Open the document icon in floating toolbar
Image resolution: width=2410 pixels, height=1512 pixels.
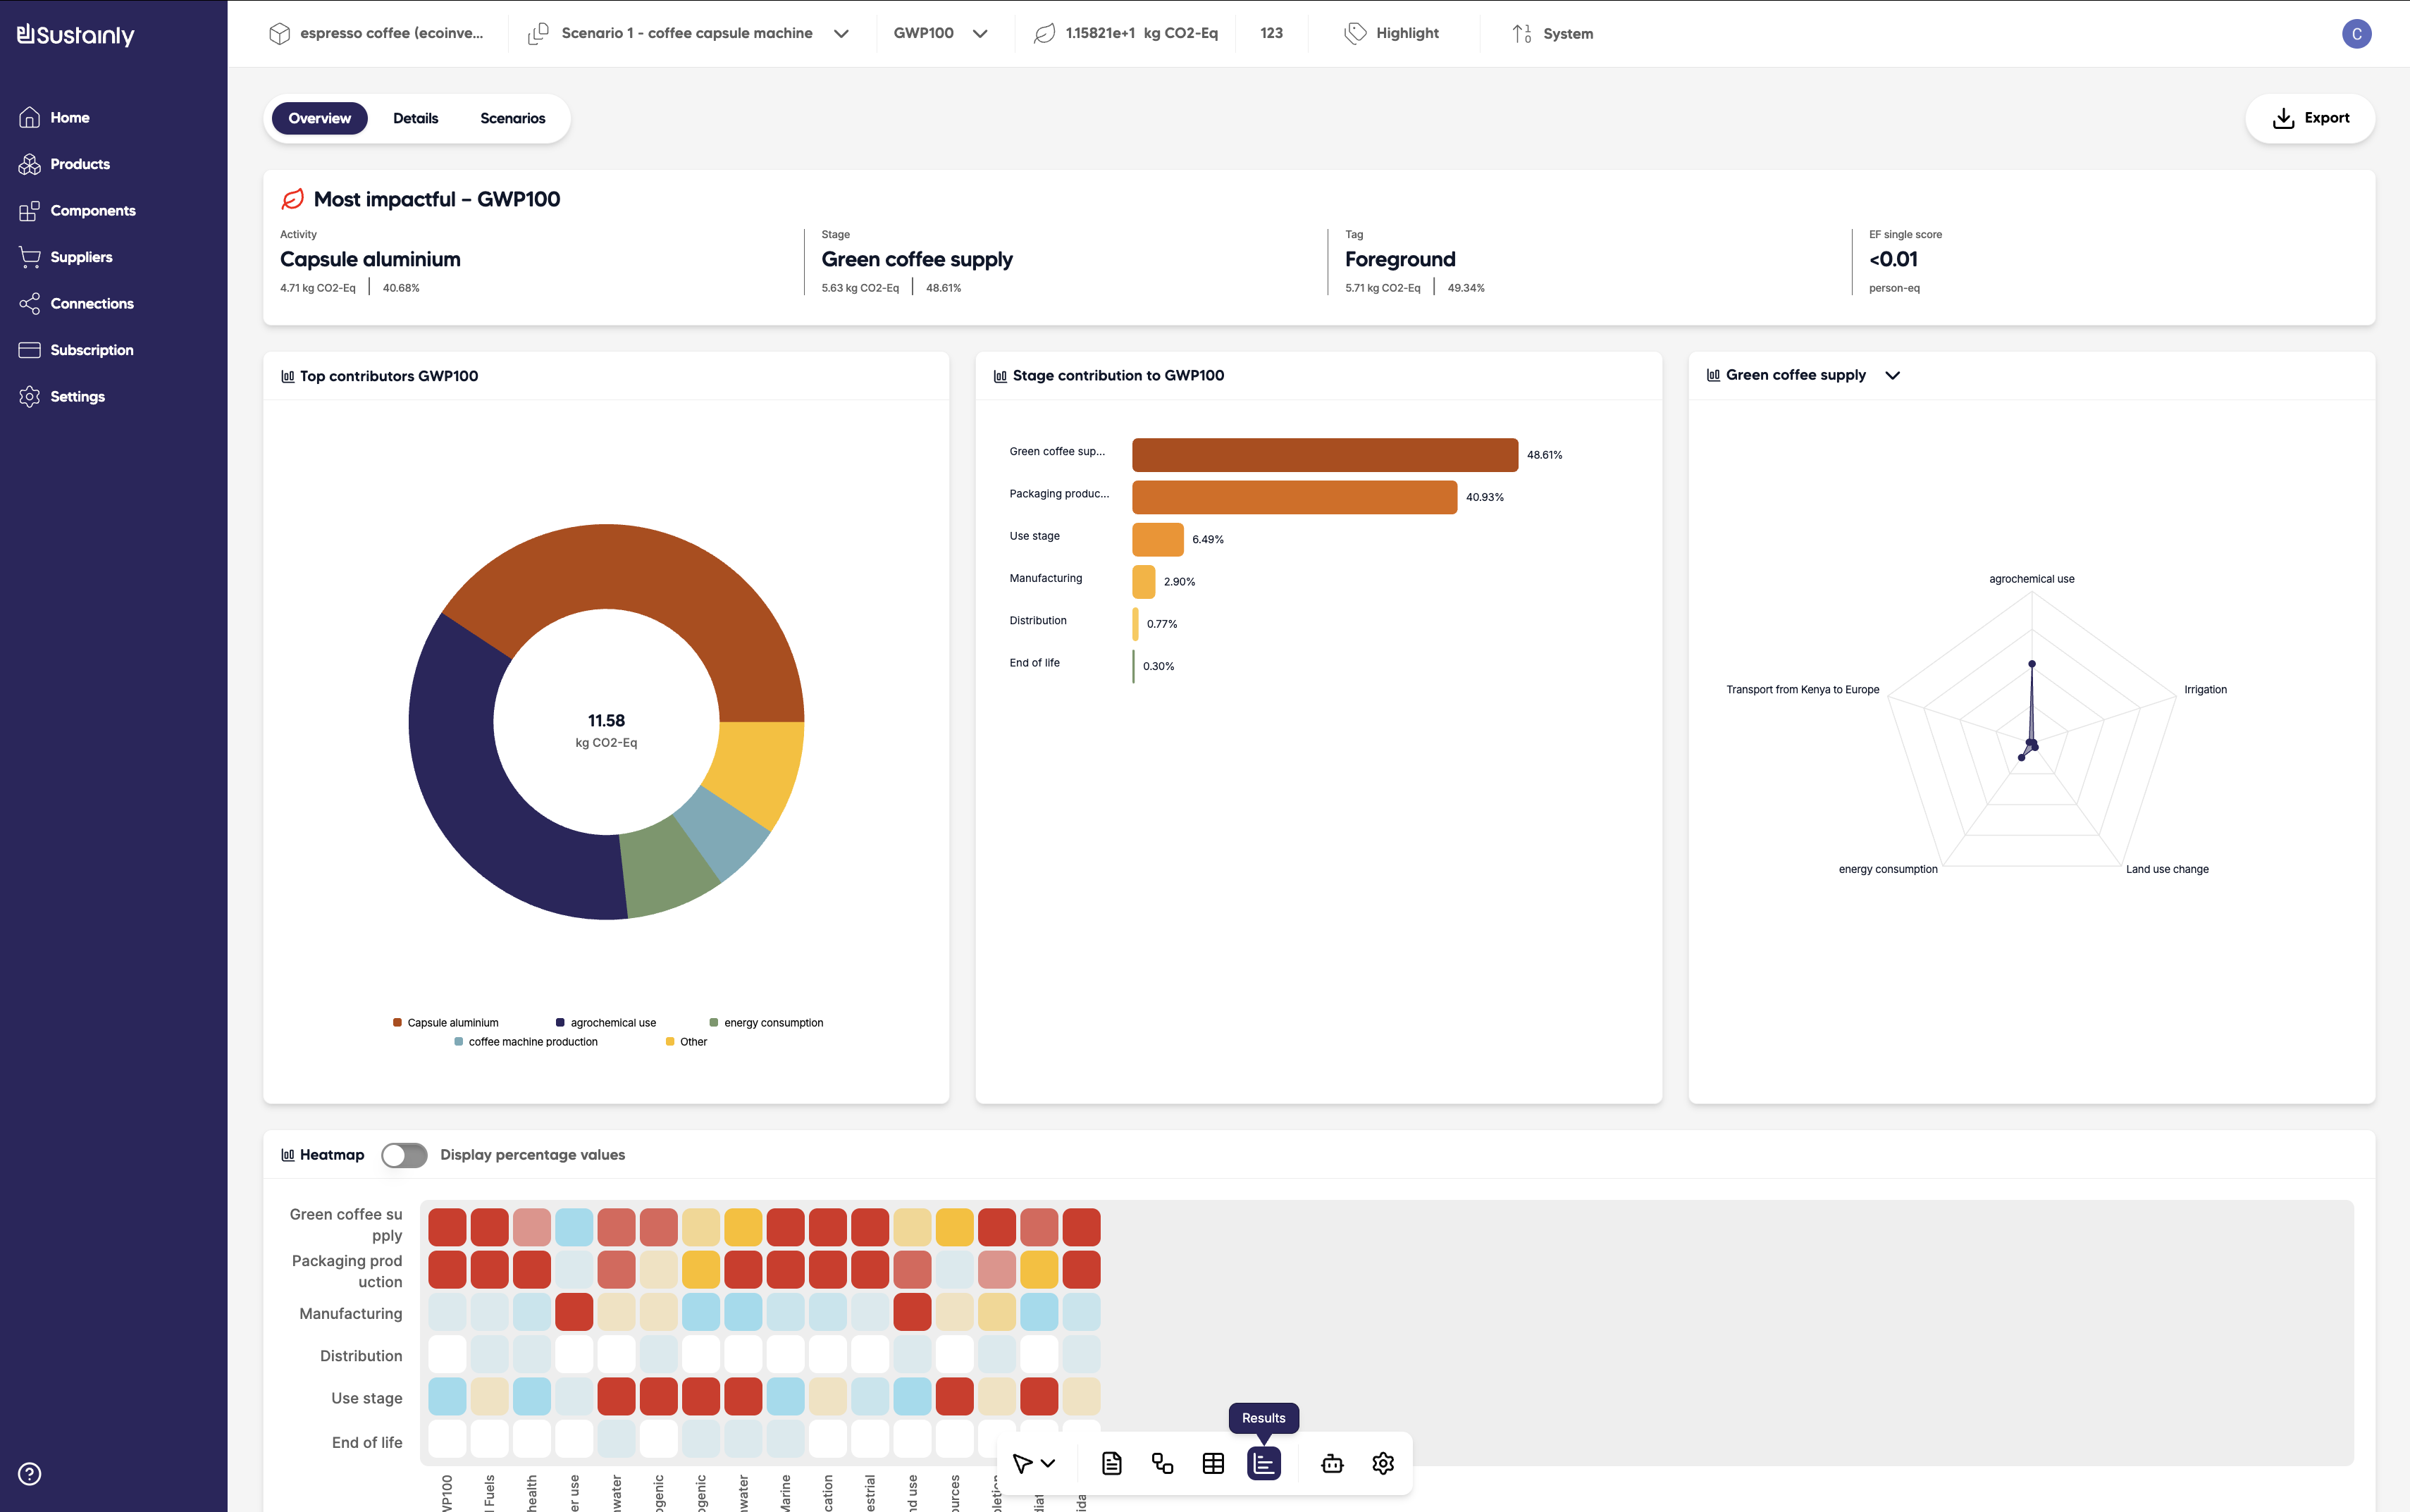coord(1111,1463)
